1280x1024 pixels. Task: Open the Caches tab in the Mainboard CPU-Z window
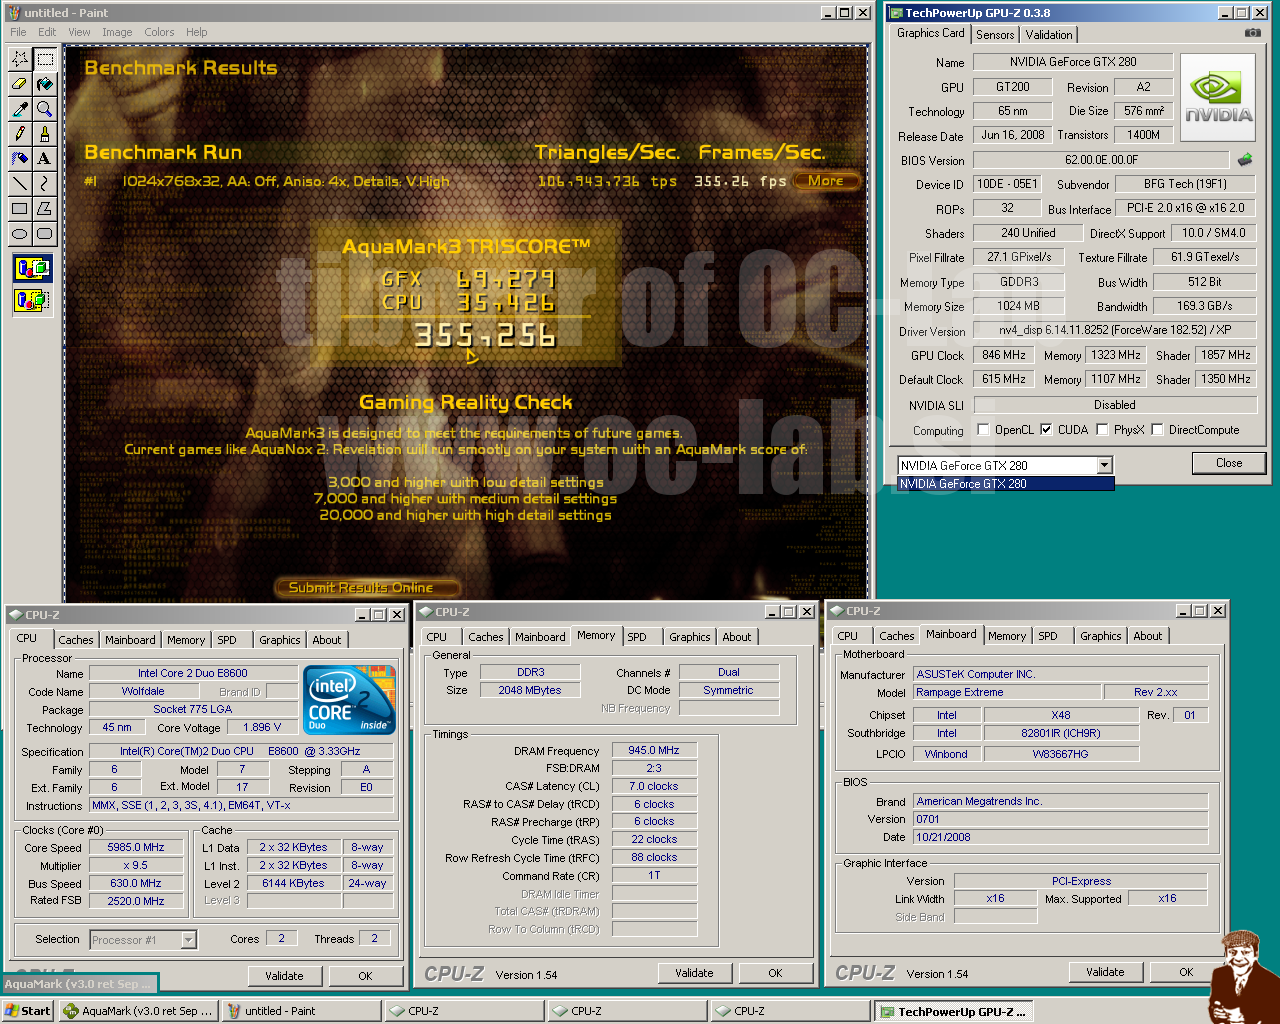(897, 636)
